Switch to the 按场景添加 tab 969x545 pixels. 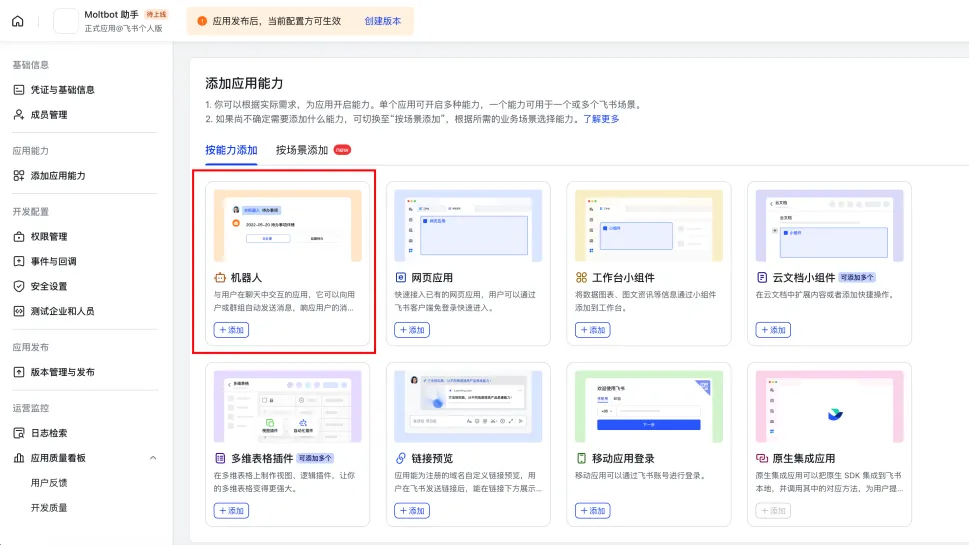coord(302,150)
